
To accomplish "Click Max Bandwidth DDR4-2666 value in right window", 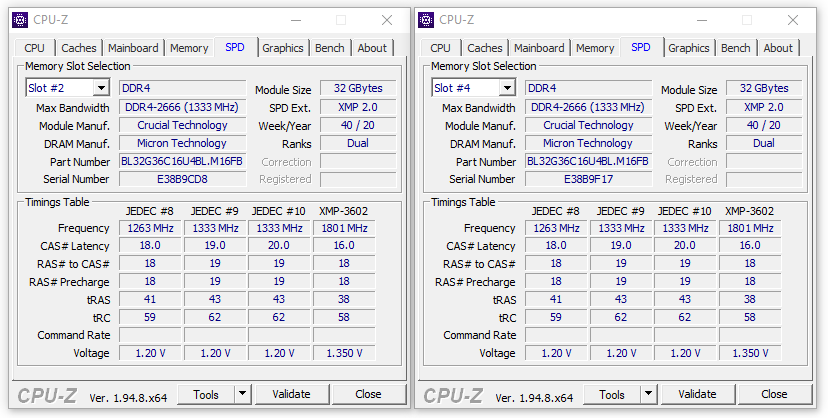I will coord(589,107).
